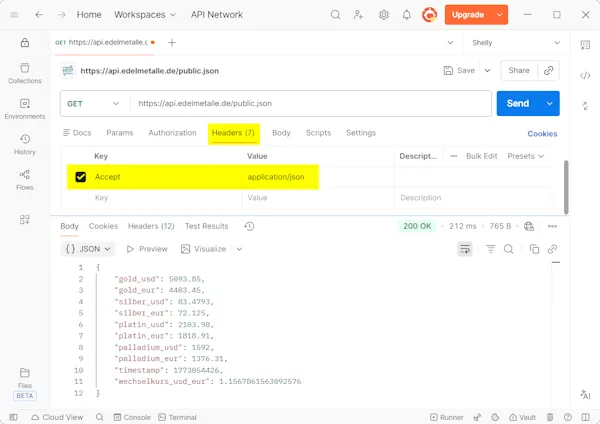Switch to the Authorization tab
The image size is (600, 424).
pos(172,133)
